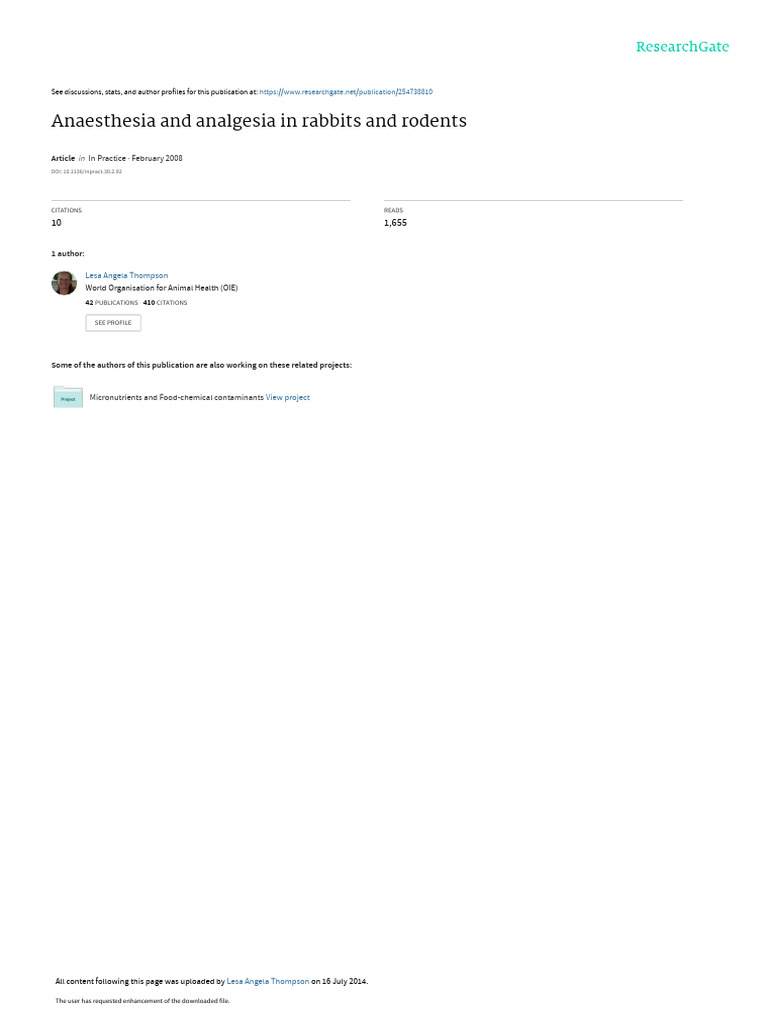The height and width of the screenshot is (1024, 768).
Task: Click the ResearchGate logo
Action: 682,47
